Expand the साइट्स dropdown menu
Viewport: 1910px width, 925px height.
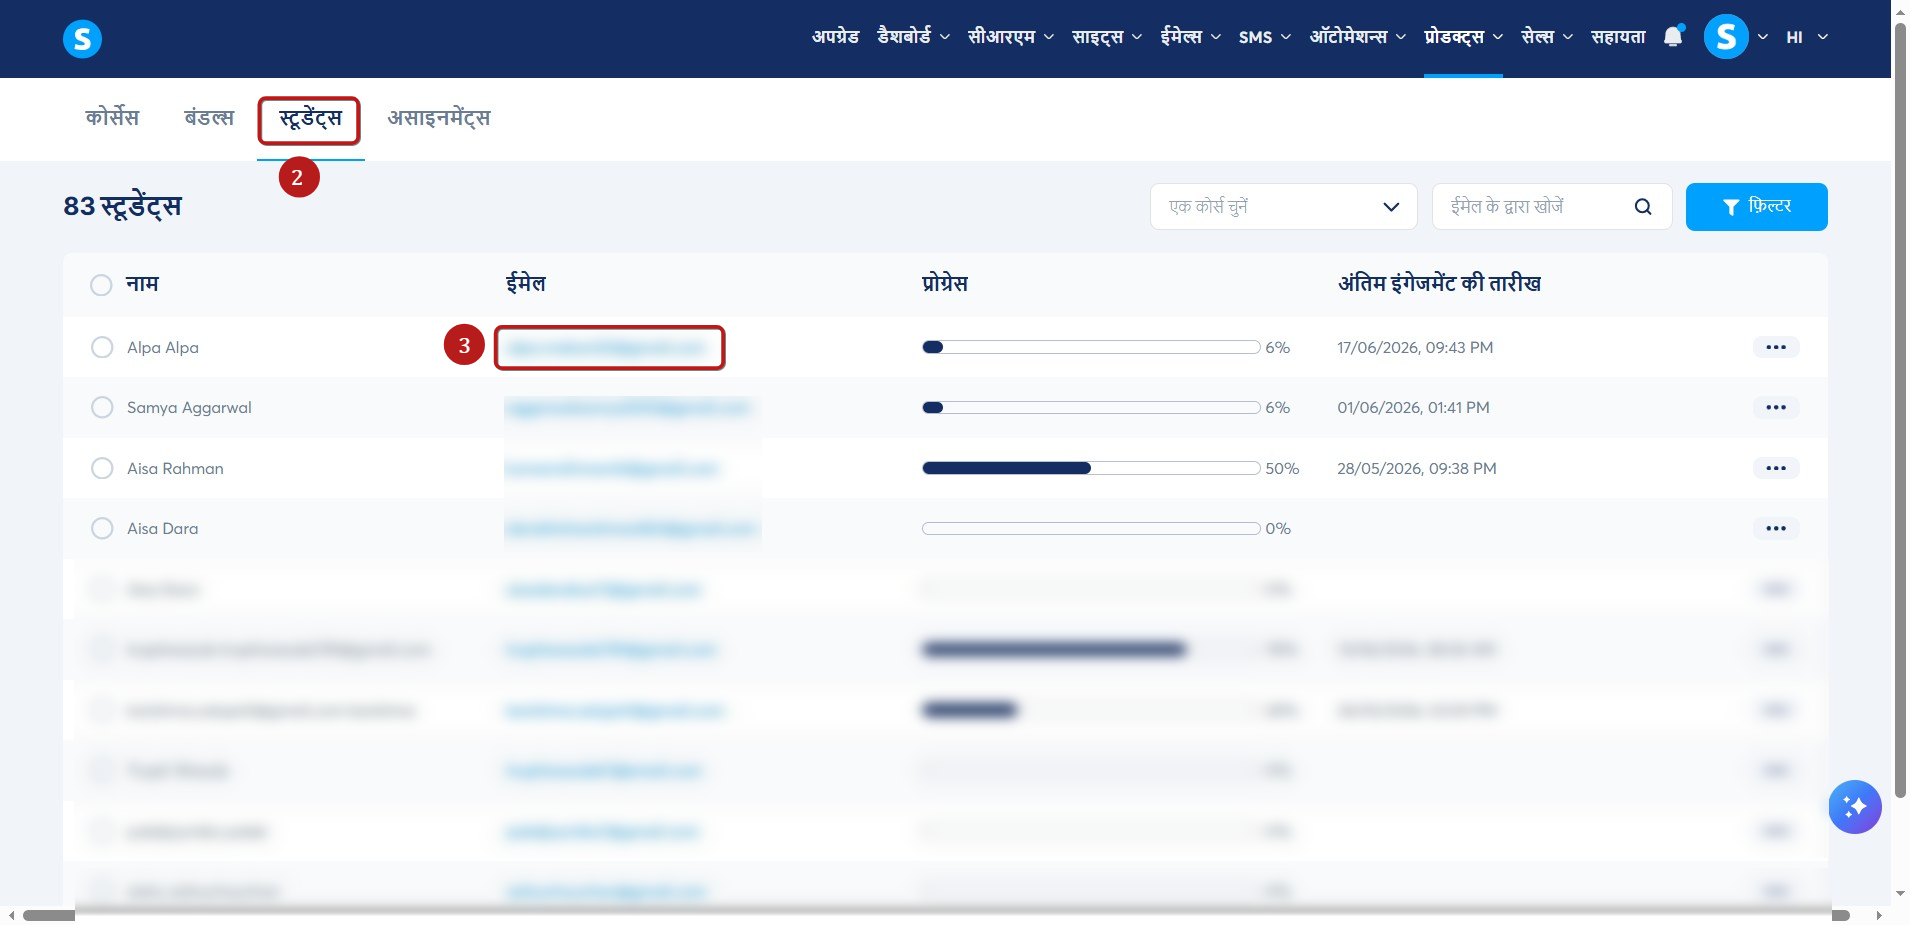(x=1107, y=37)
